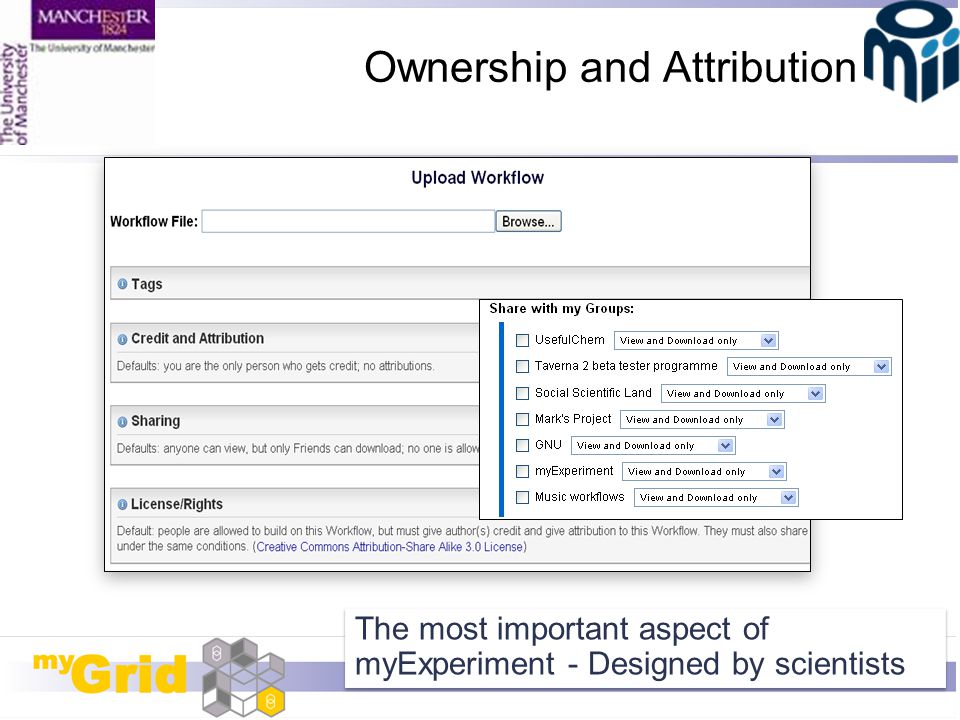Click the Credit and Attribution defaults description text
This screenshot has height=720, width=960.
276,366
